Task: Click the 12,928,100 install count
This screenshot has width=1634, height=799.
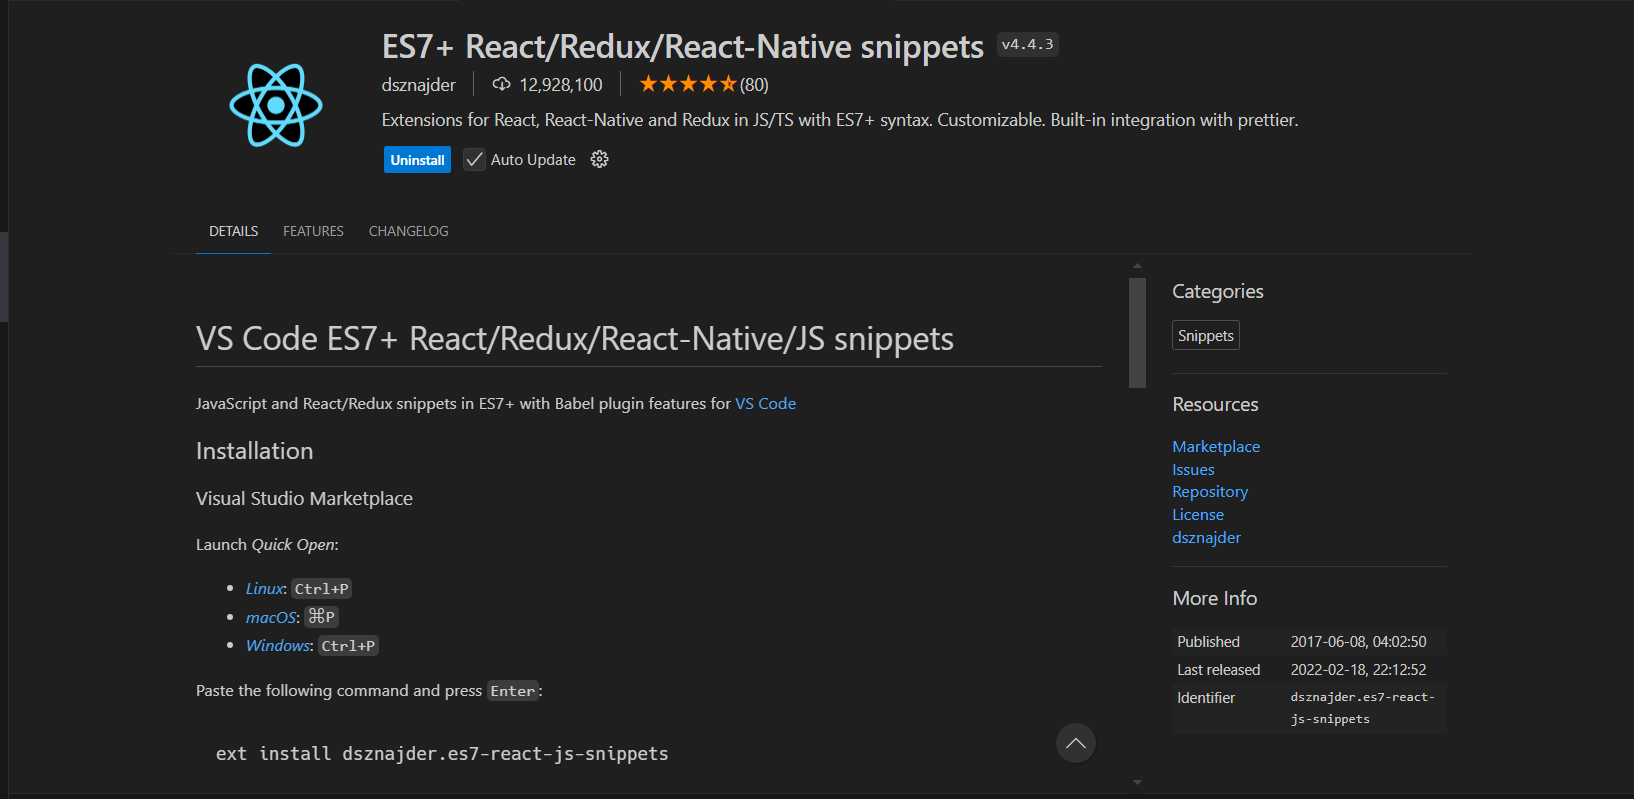Action: (x=561, y=85)
